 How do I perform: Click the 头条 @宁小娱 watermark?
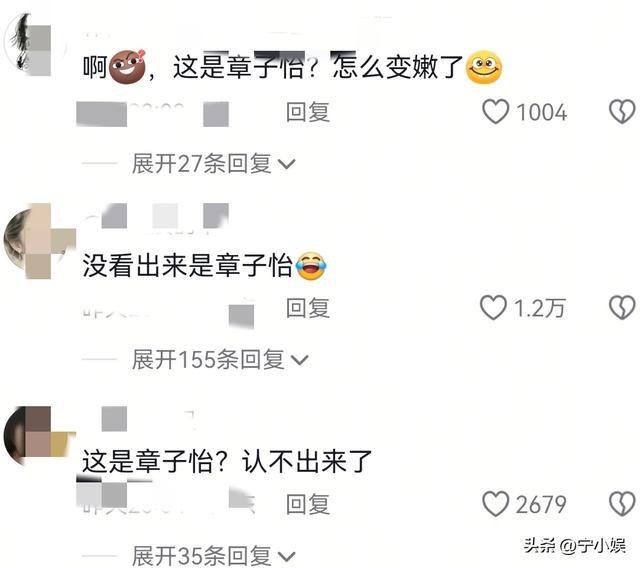click(x=574, y=545)
